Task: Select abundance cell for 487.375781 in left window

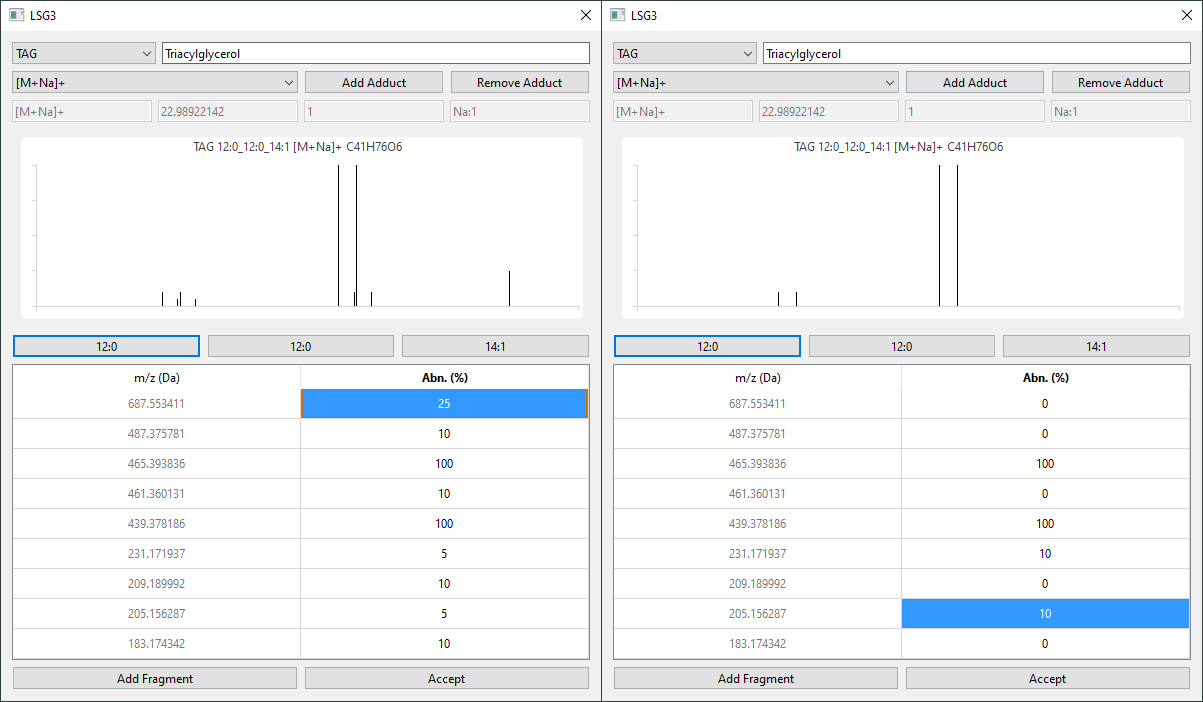Action: 444,433
